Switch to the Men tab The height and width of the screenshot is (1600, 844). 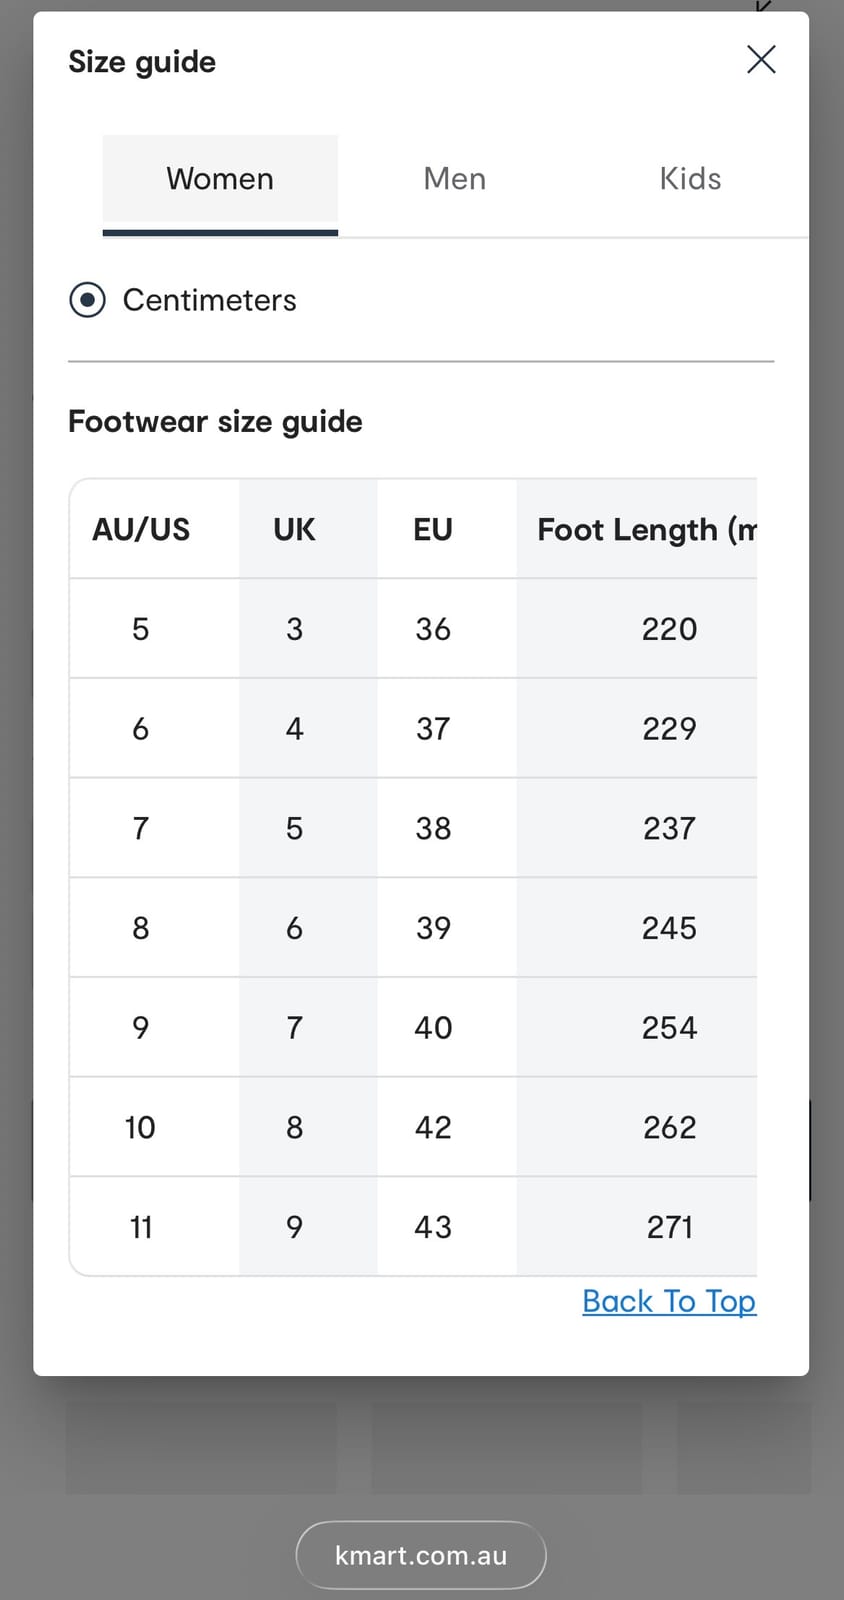(x=455, y=179)
